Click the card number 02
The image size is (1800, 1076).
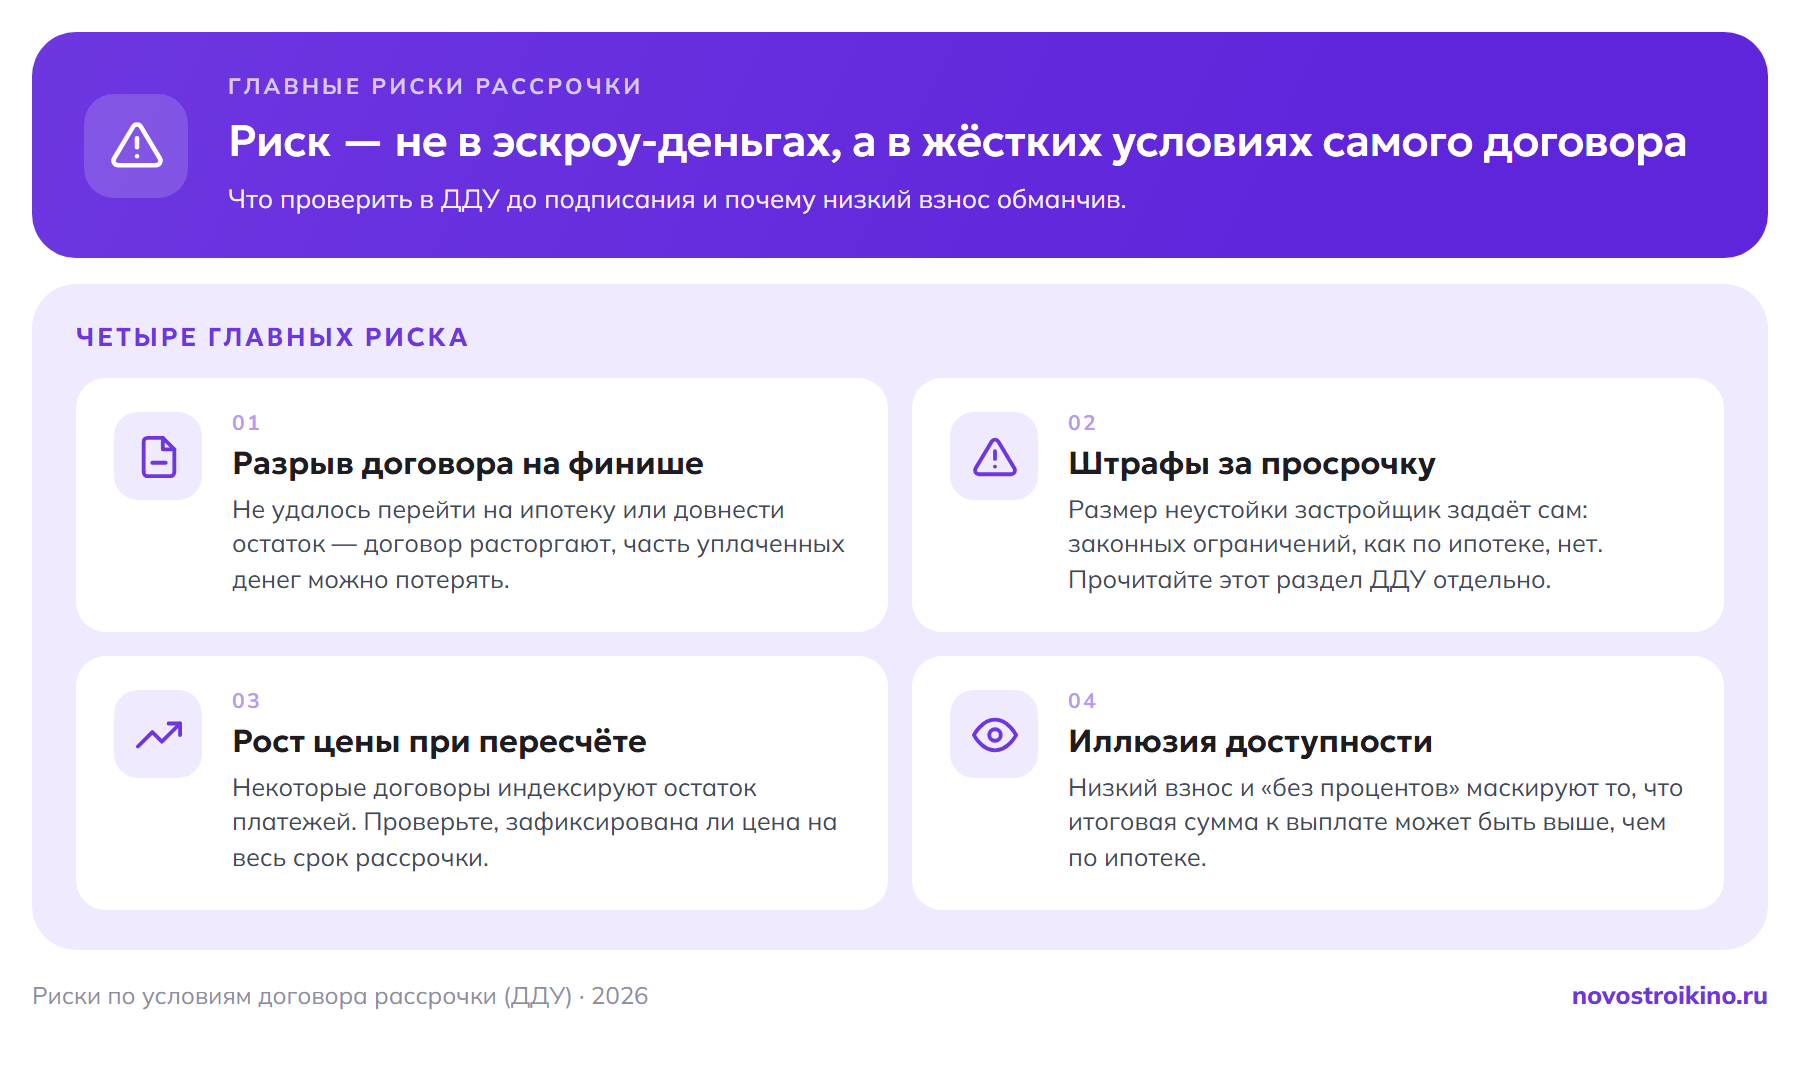pyautogui.click(x=1082, y=422)
